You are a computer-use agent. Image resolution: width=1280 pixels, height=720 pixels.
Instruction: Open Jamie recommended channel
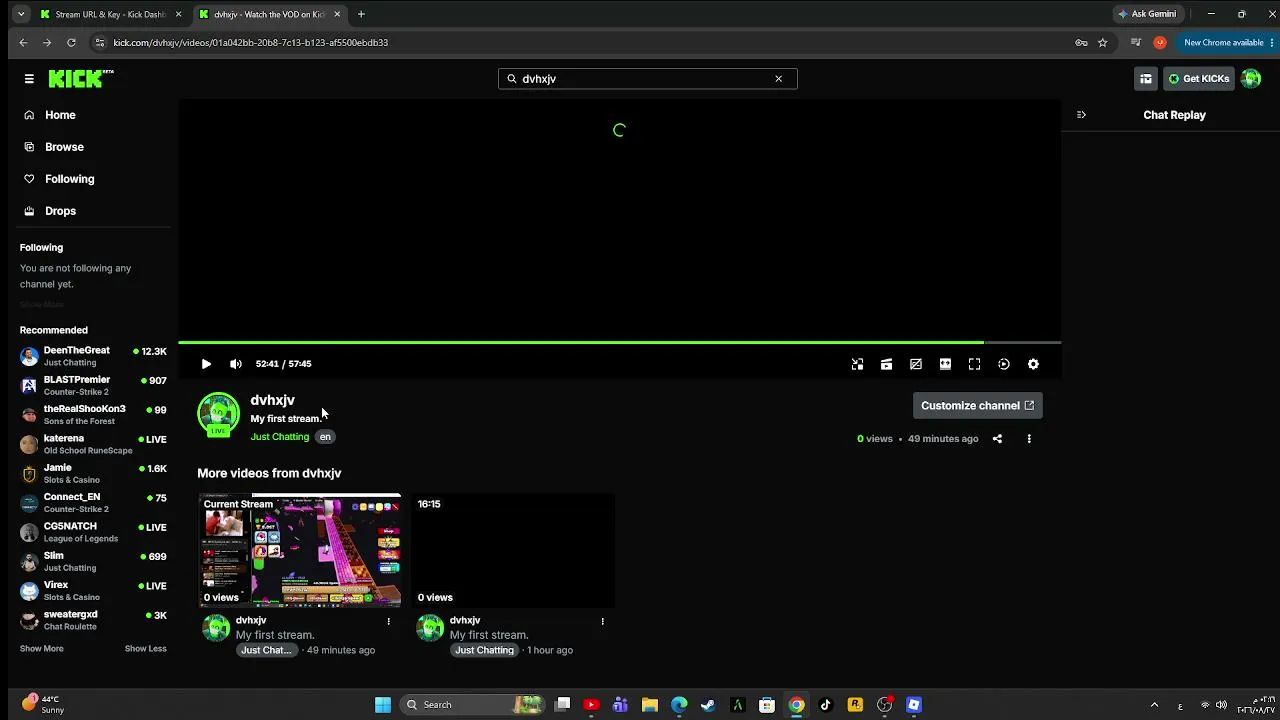pos(93,473)
